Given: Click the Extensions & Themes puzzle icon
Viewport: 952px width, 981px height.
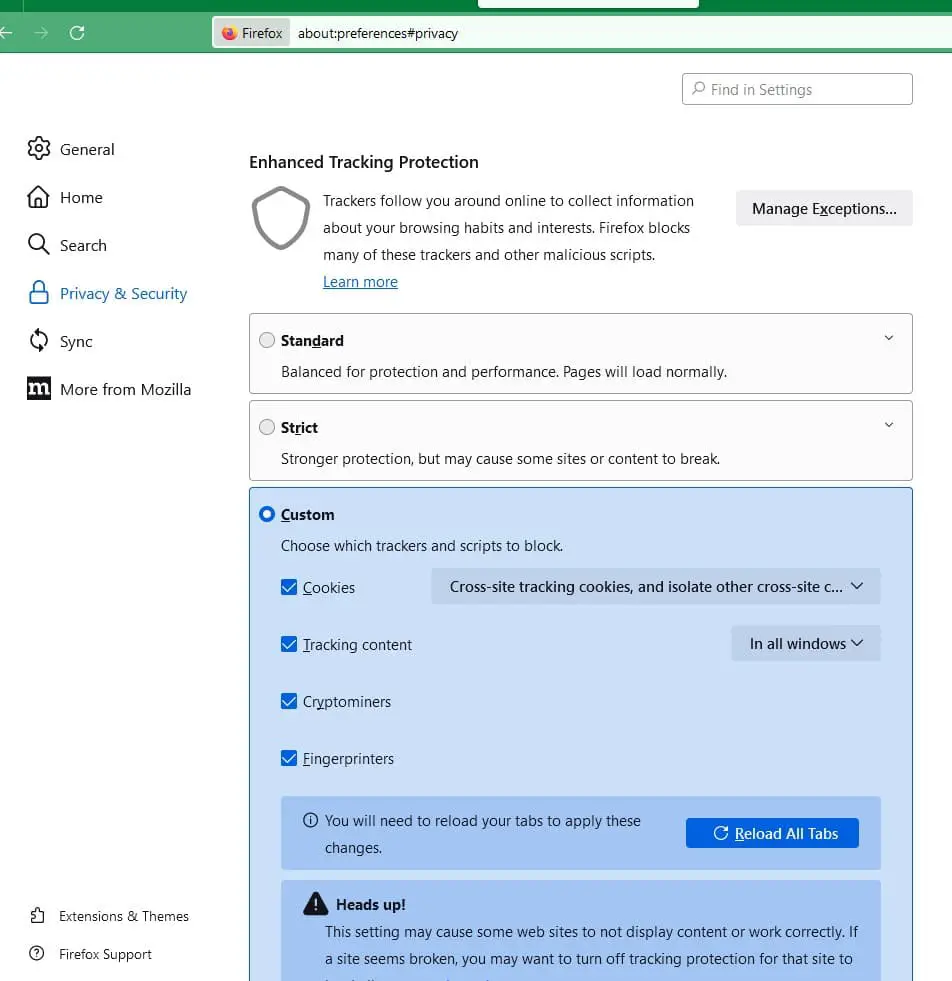Looking at the screenshot, I should pos(38,916).
